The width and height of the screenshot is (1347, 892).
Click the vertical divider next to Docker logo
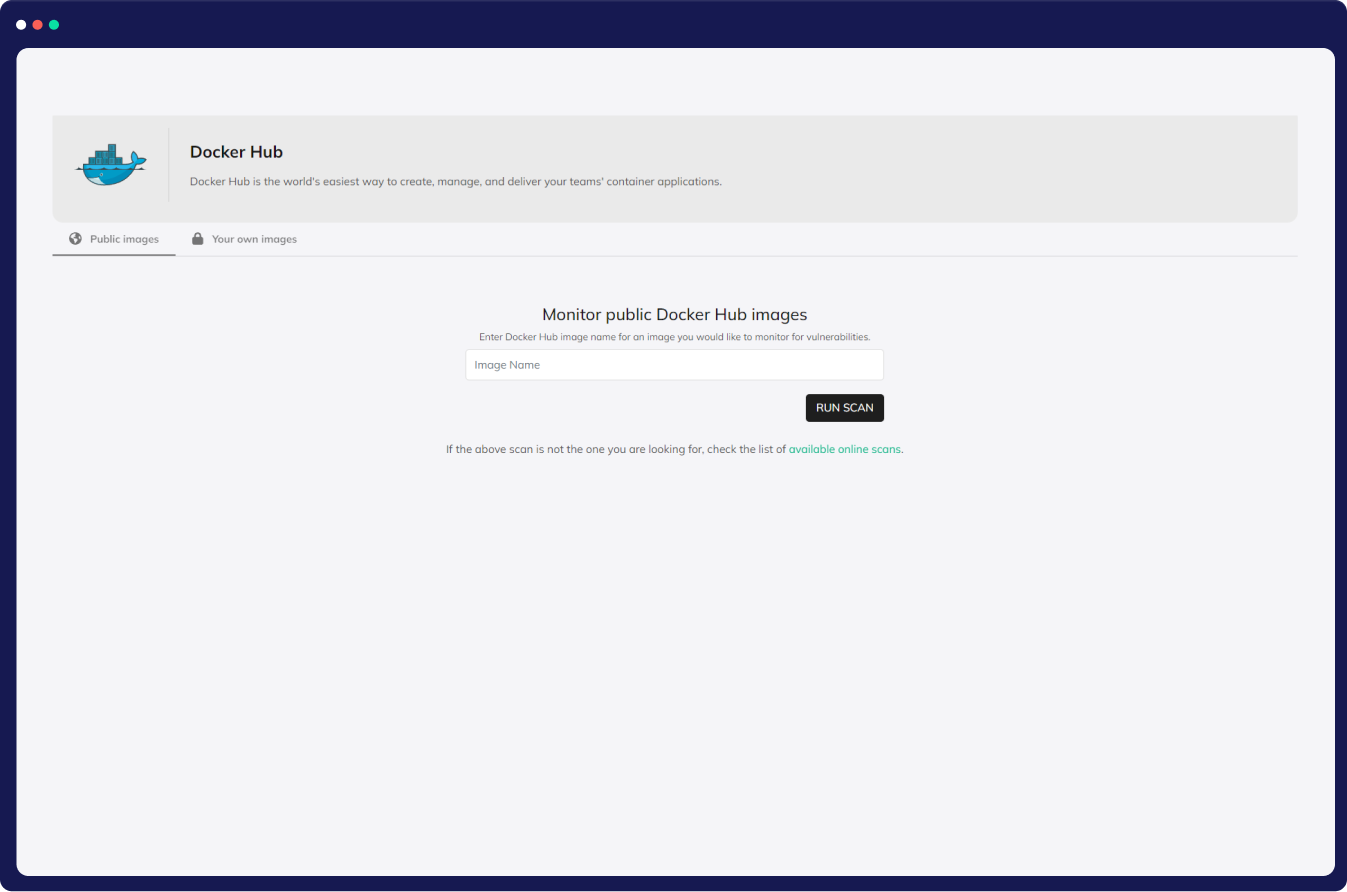169,165
